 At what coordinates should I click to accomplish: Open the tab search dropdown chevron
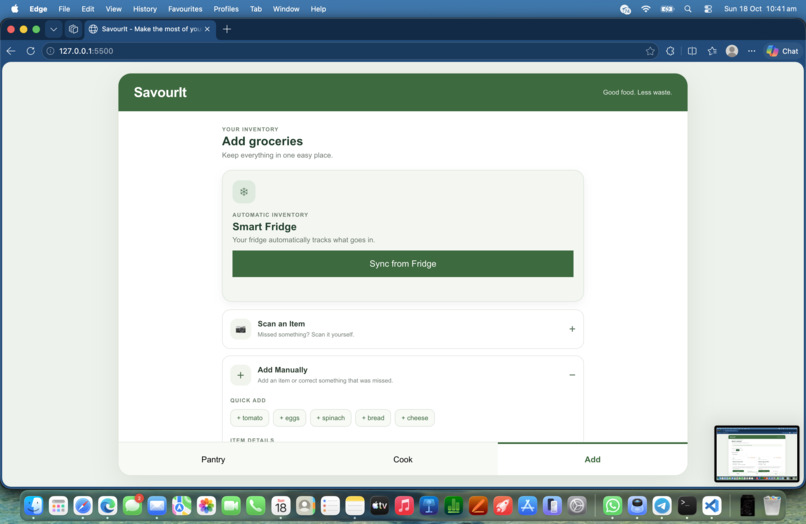pos(53,29)
